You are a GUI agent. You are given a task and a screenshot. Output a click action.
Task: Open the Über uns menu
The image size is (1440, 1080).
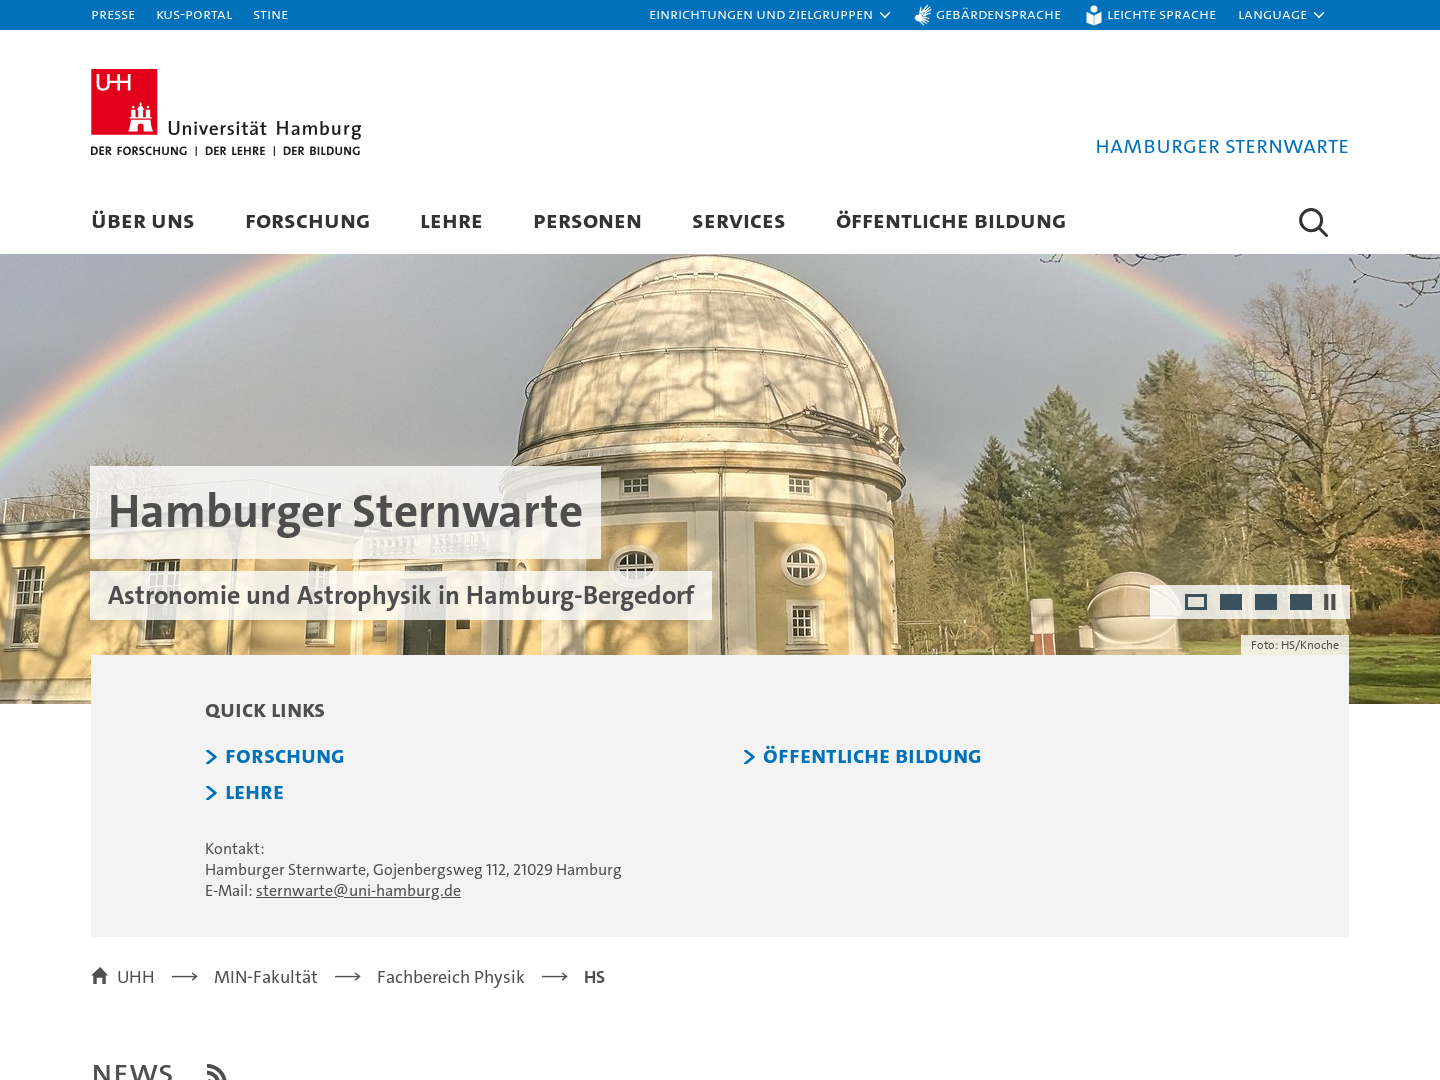pyautogui.click(x=143, y=221)
